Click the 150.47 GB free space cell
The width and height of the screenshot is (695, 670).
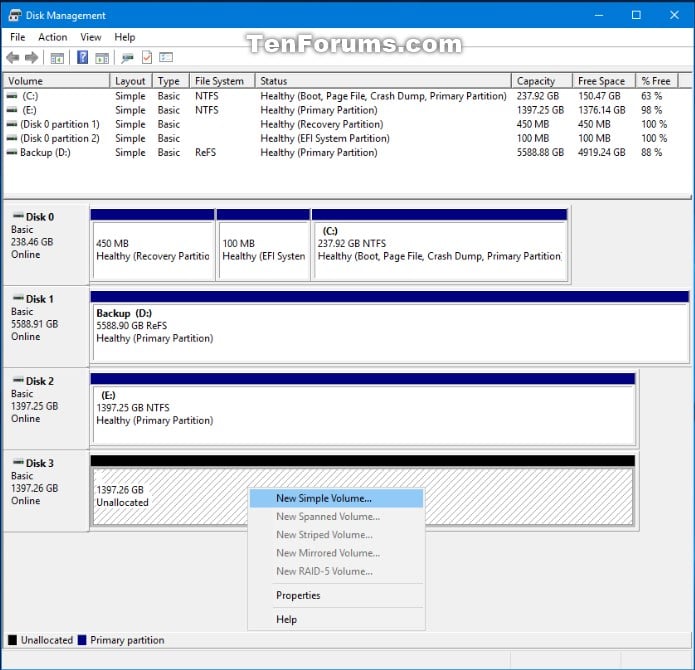click(599, 96)
